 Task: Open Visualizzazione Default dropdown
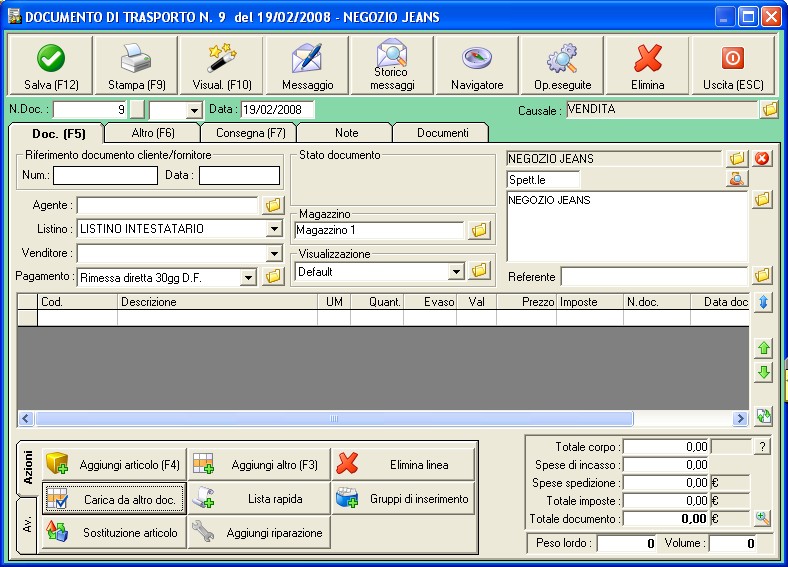[456, 272]
